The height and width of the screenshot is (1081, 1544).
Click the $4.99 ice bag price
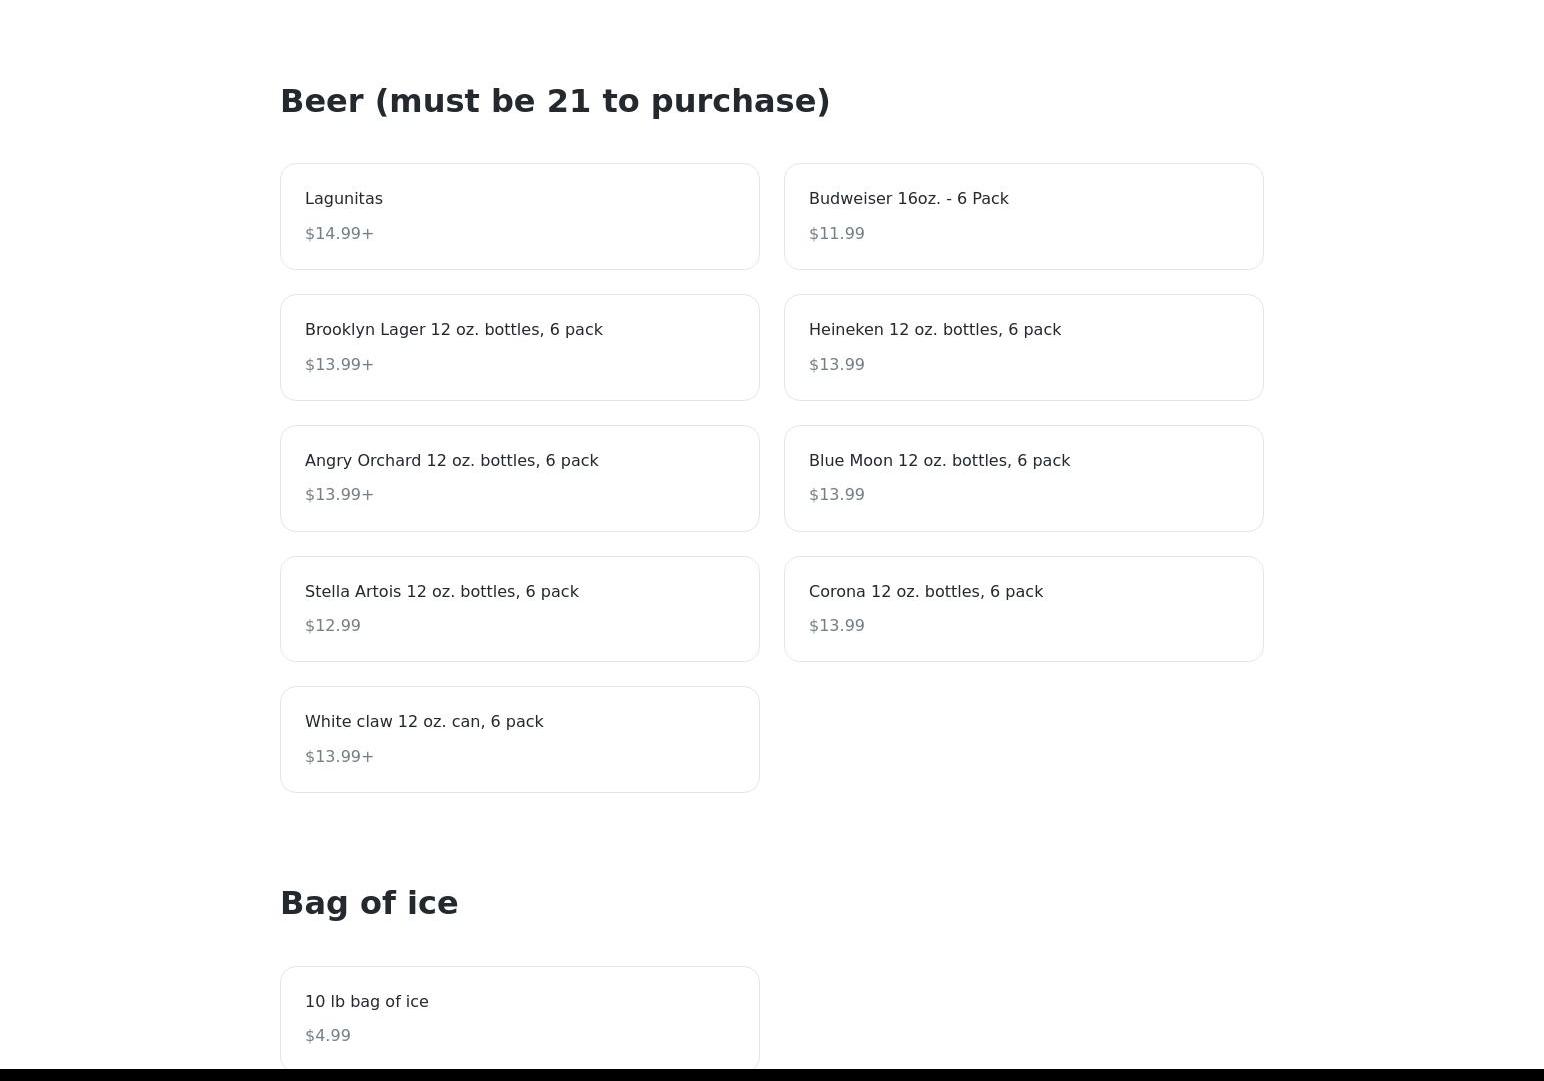coord(327,1036)
